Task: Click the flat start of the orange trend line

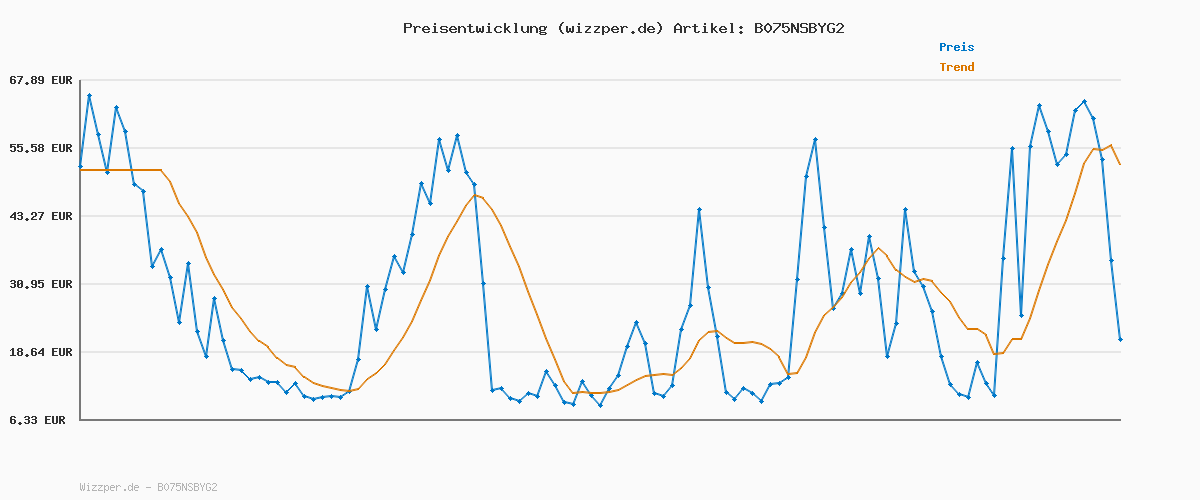Action: (x=120, y=170)
